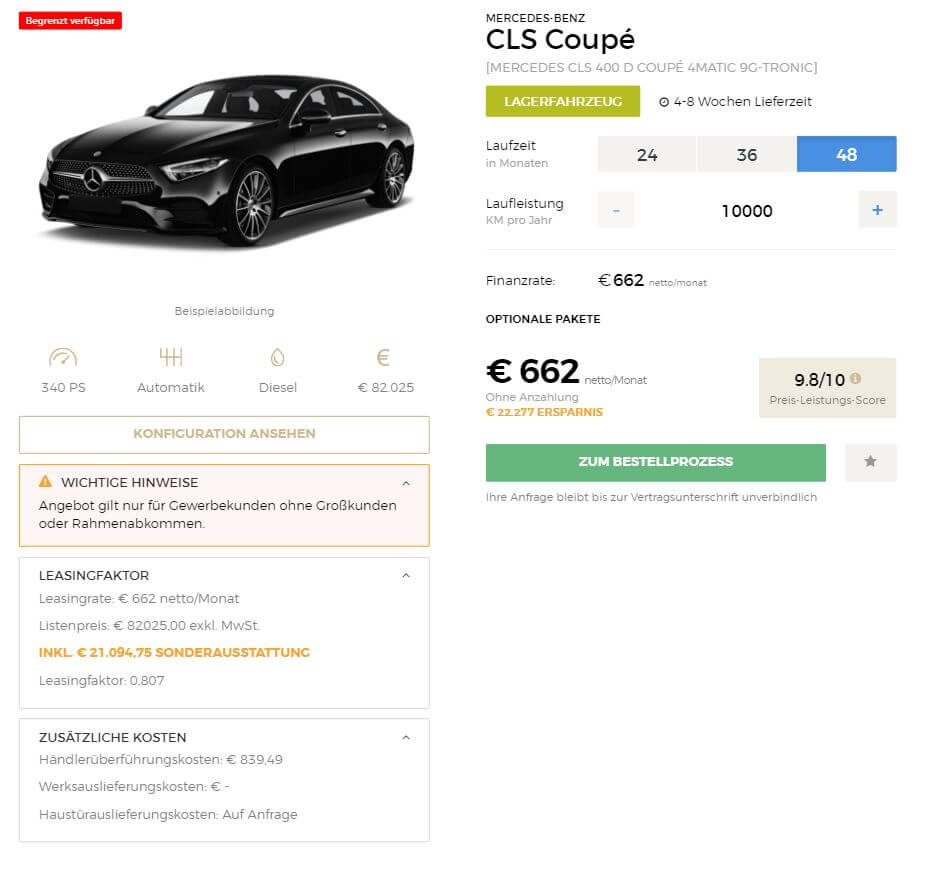Click the speedometer icon above 340 PS
The image size is (951, 878).
point(63,357)
